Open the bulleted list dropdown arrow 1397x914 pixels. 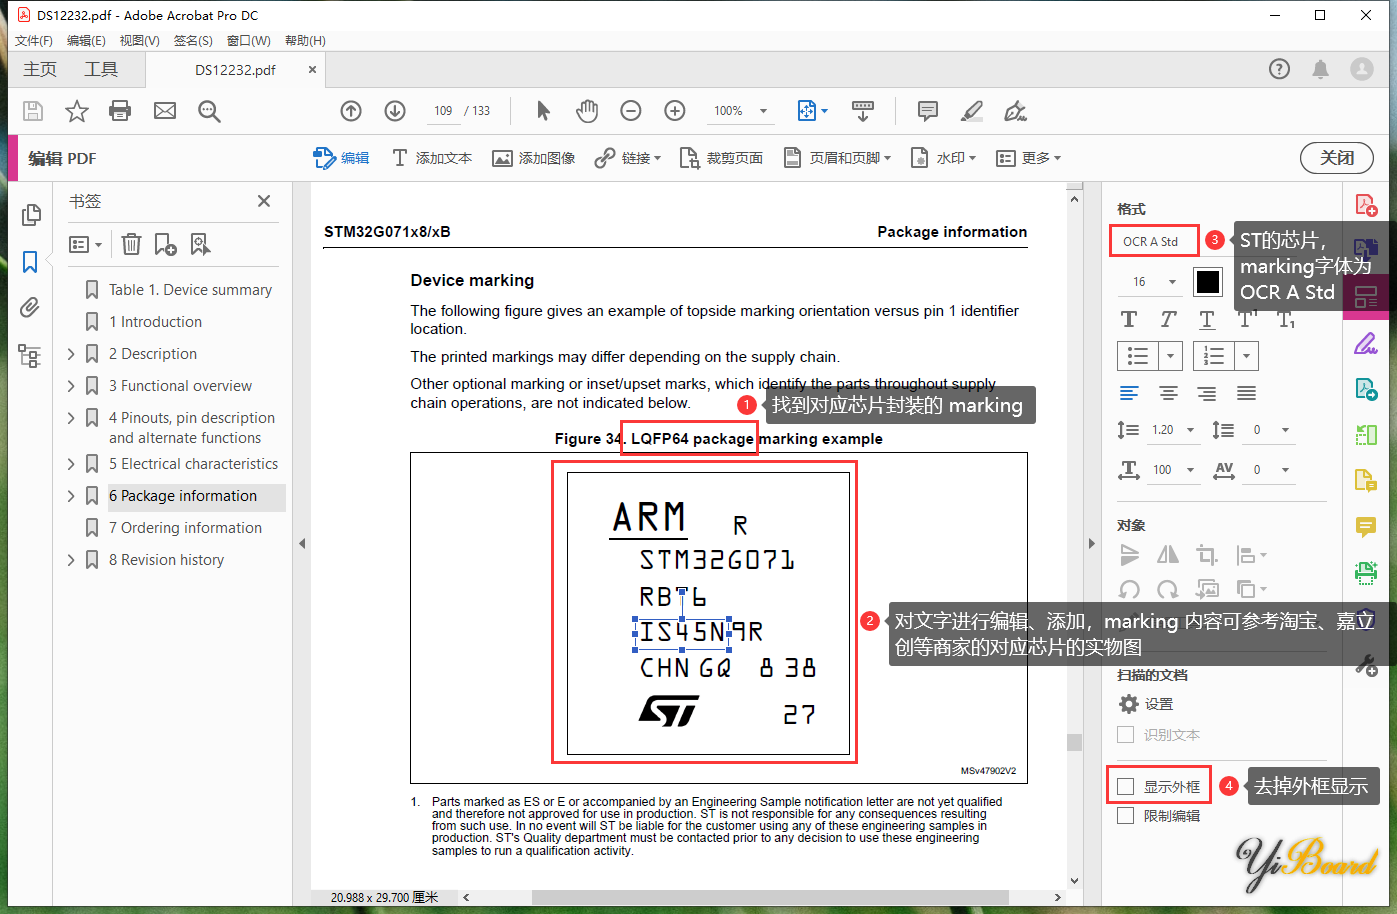tap(1172, 356)
